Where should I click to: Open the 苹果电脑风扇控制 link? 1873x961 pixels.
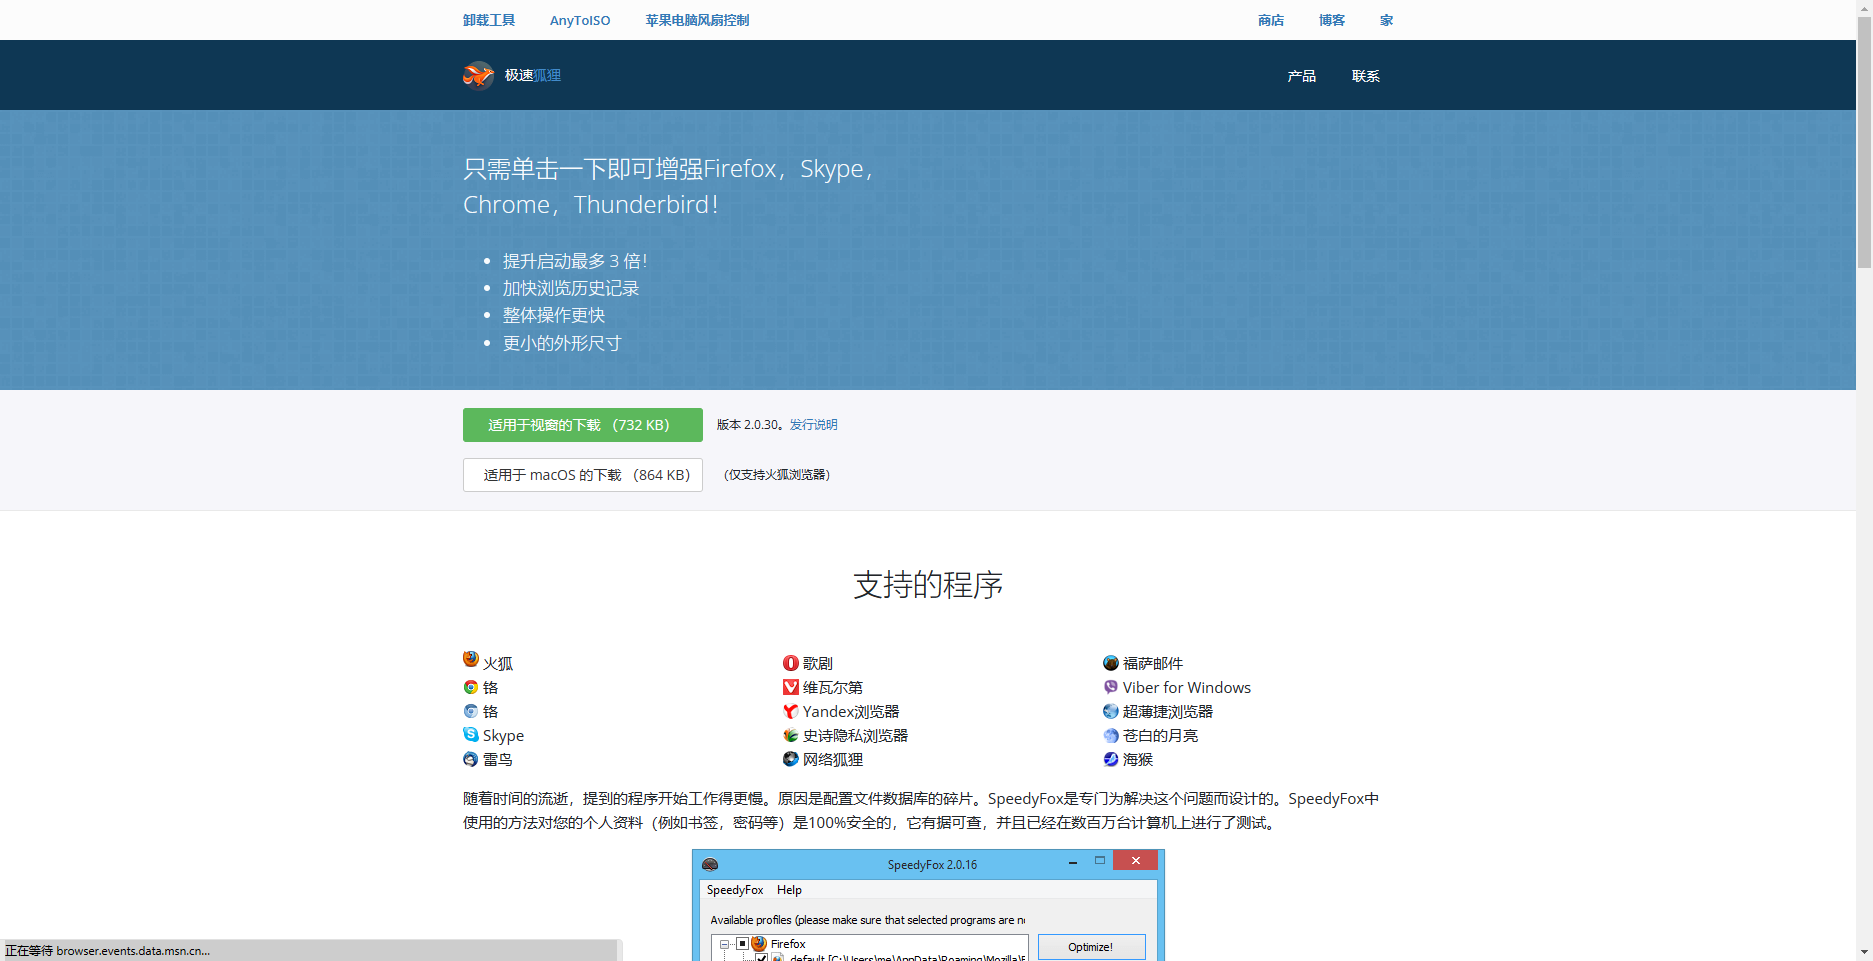click(x=697, y=20)
